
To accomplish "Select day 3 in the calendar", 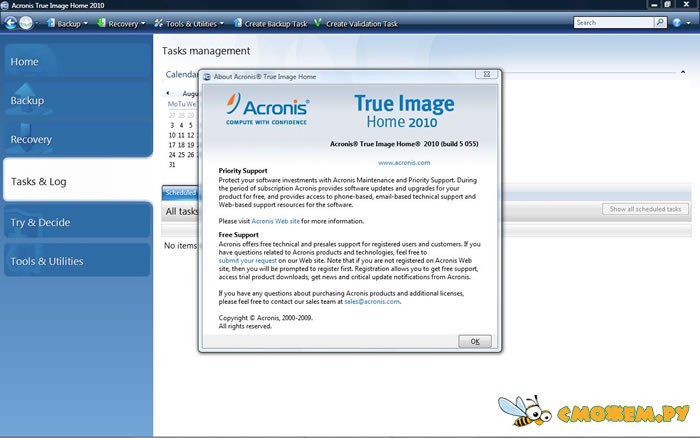I will coord(172,125).
